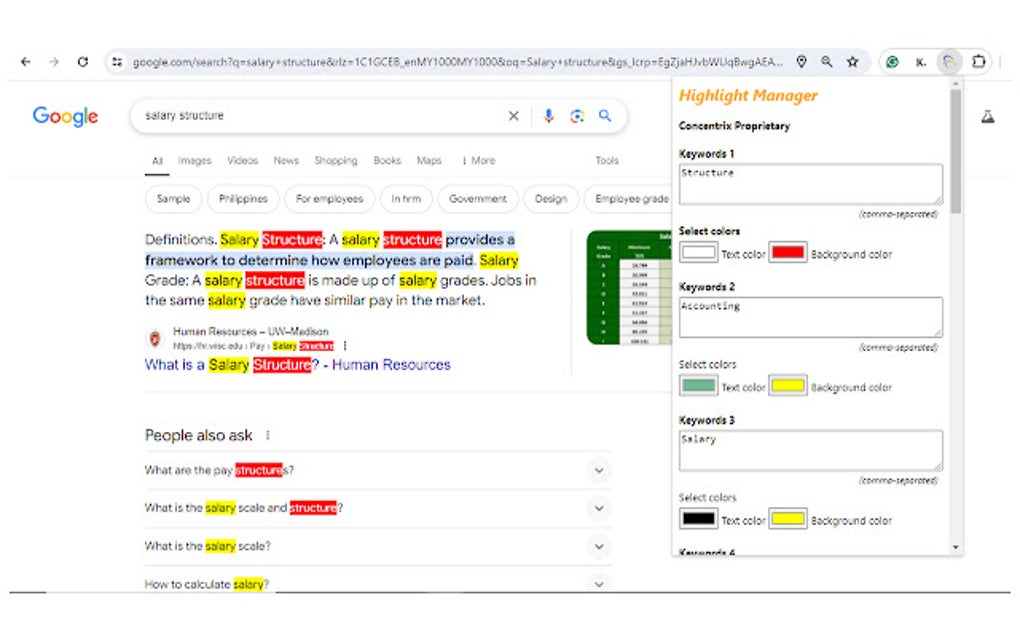
Task: Bookmark the page with the star icon
Action: 853,61
